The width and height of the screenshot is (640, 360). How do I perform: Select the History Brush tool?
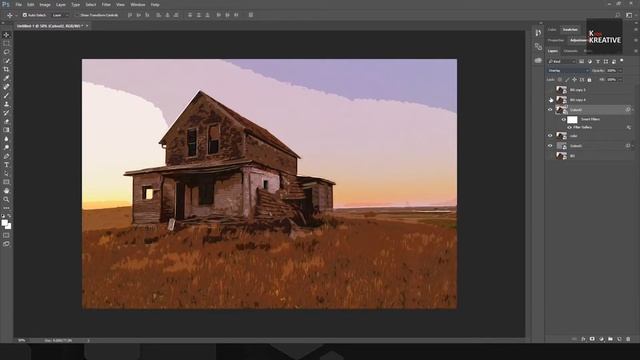click(x=6, y=113)
